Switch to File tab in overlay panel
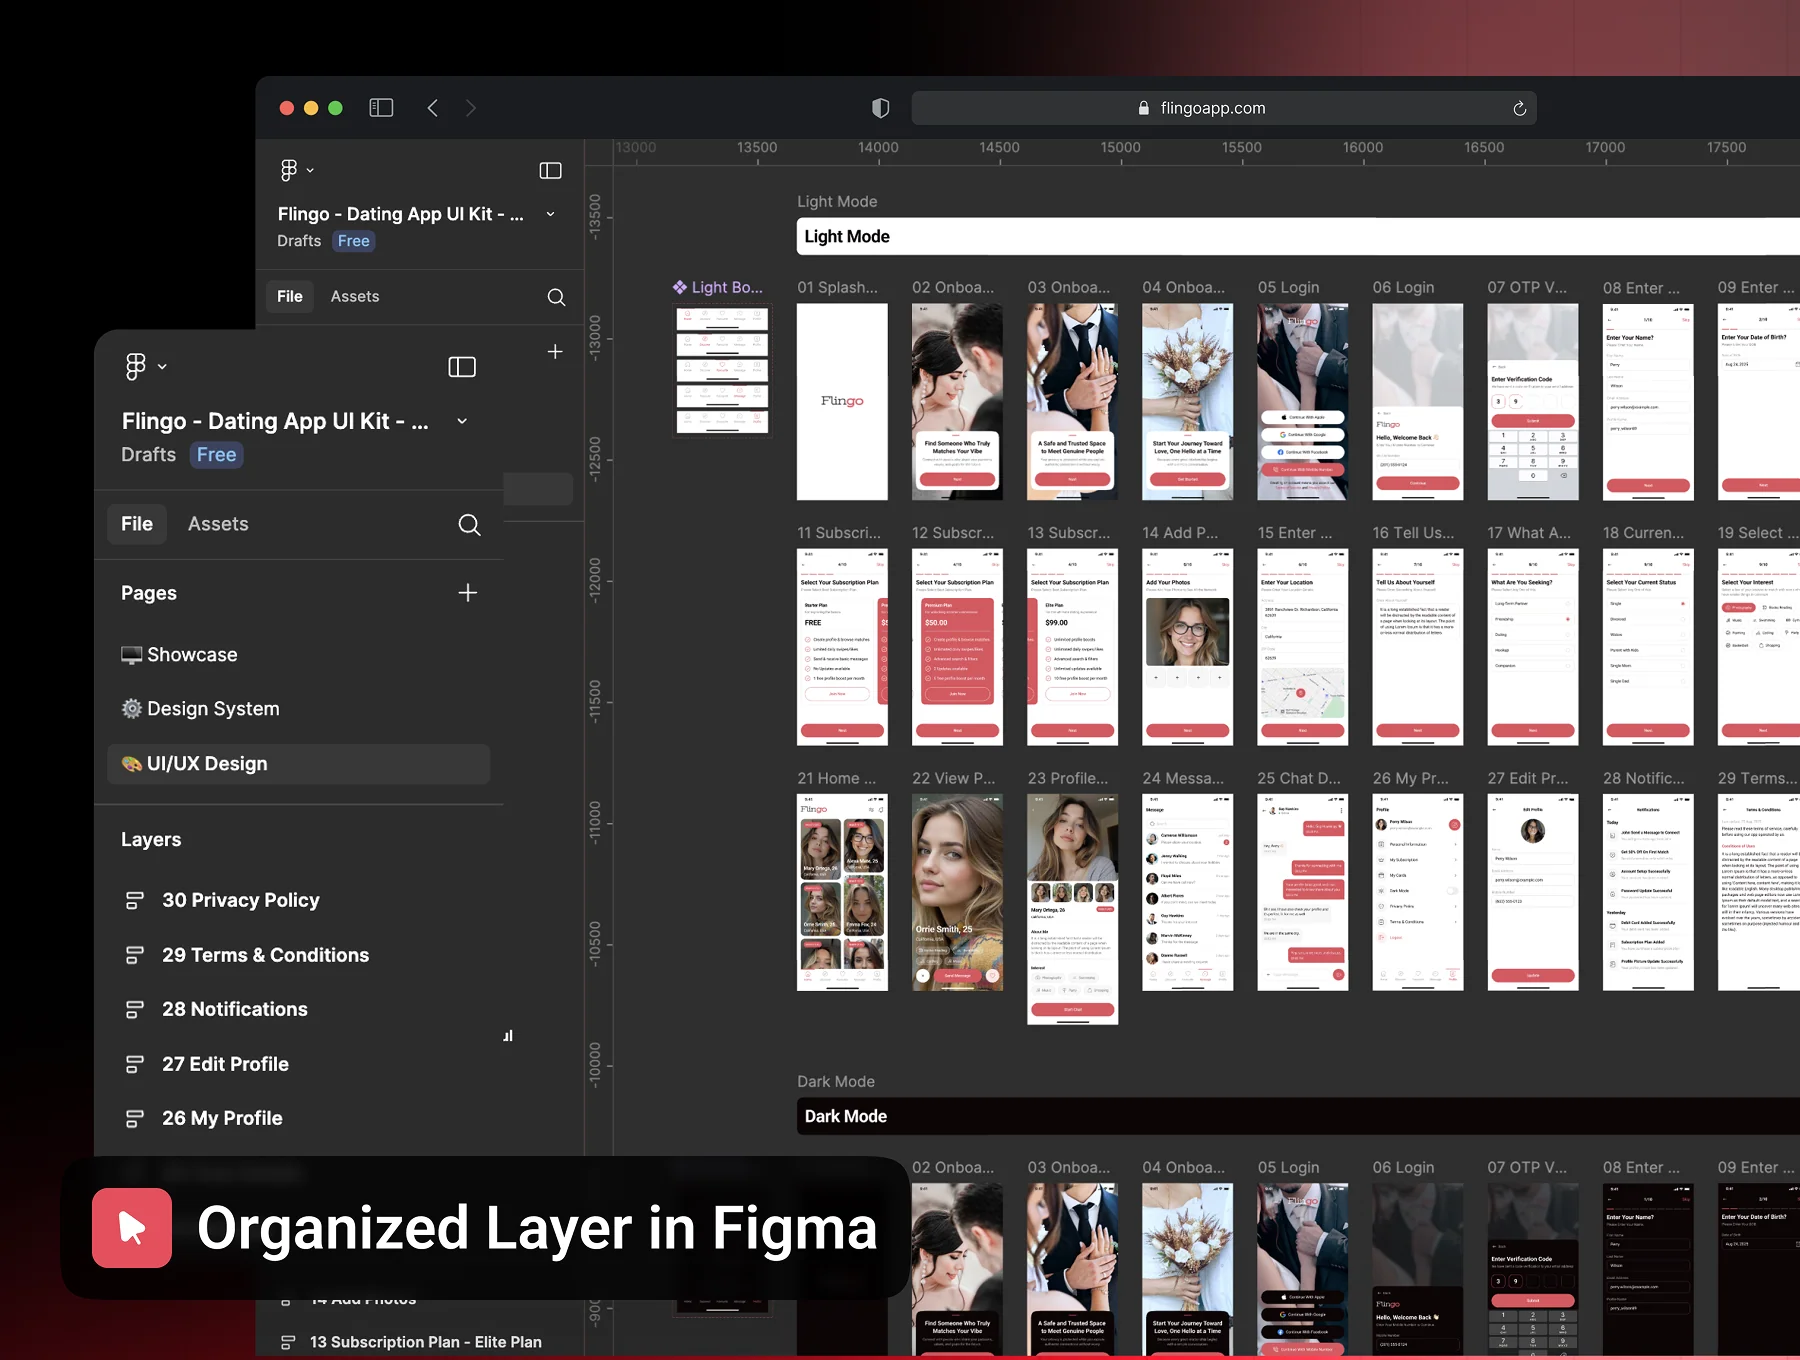Image resolution: width=1800 pixels, height=1360 pixels. 137,524
